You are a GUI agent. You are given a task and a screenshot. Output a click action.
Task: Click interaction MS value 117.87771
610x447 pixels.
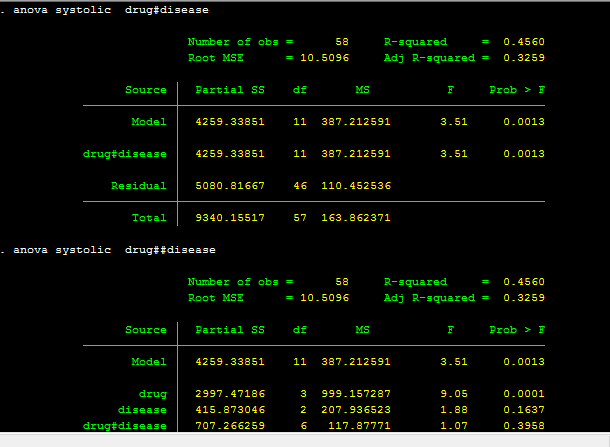[359, 426]
